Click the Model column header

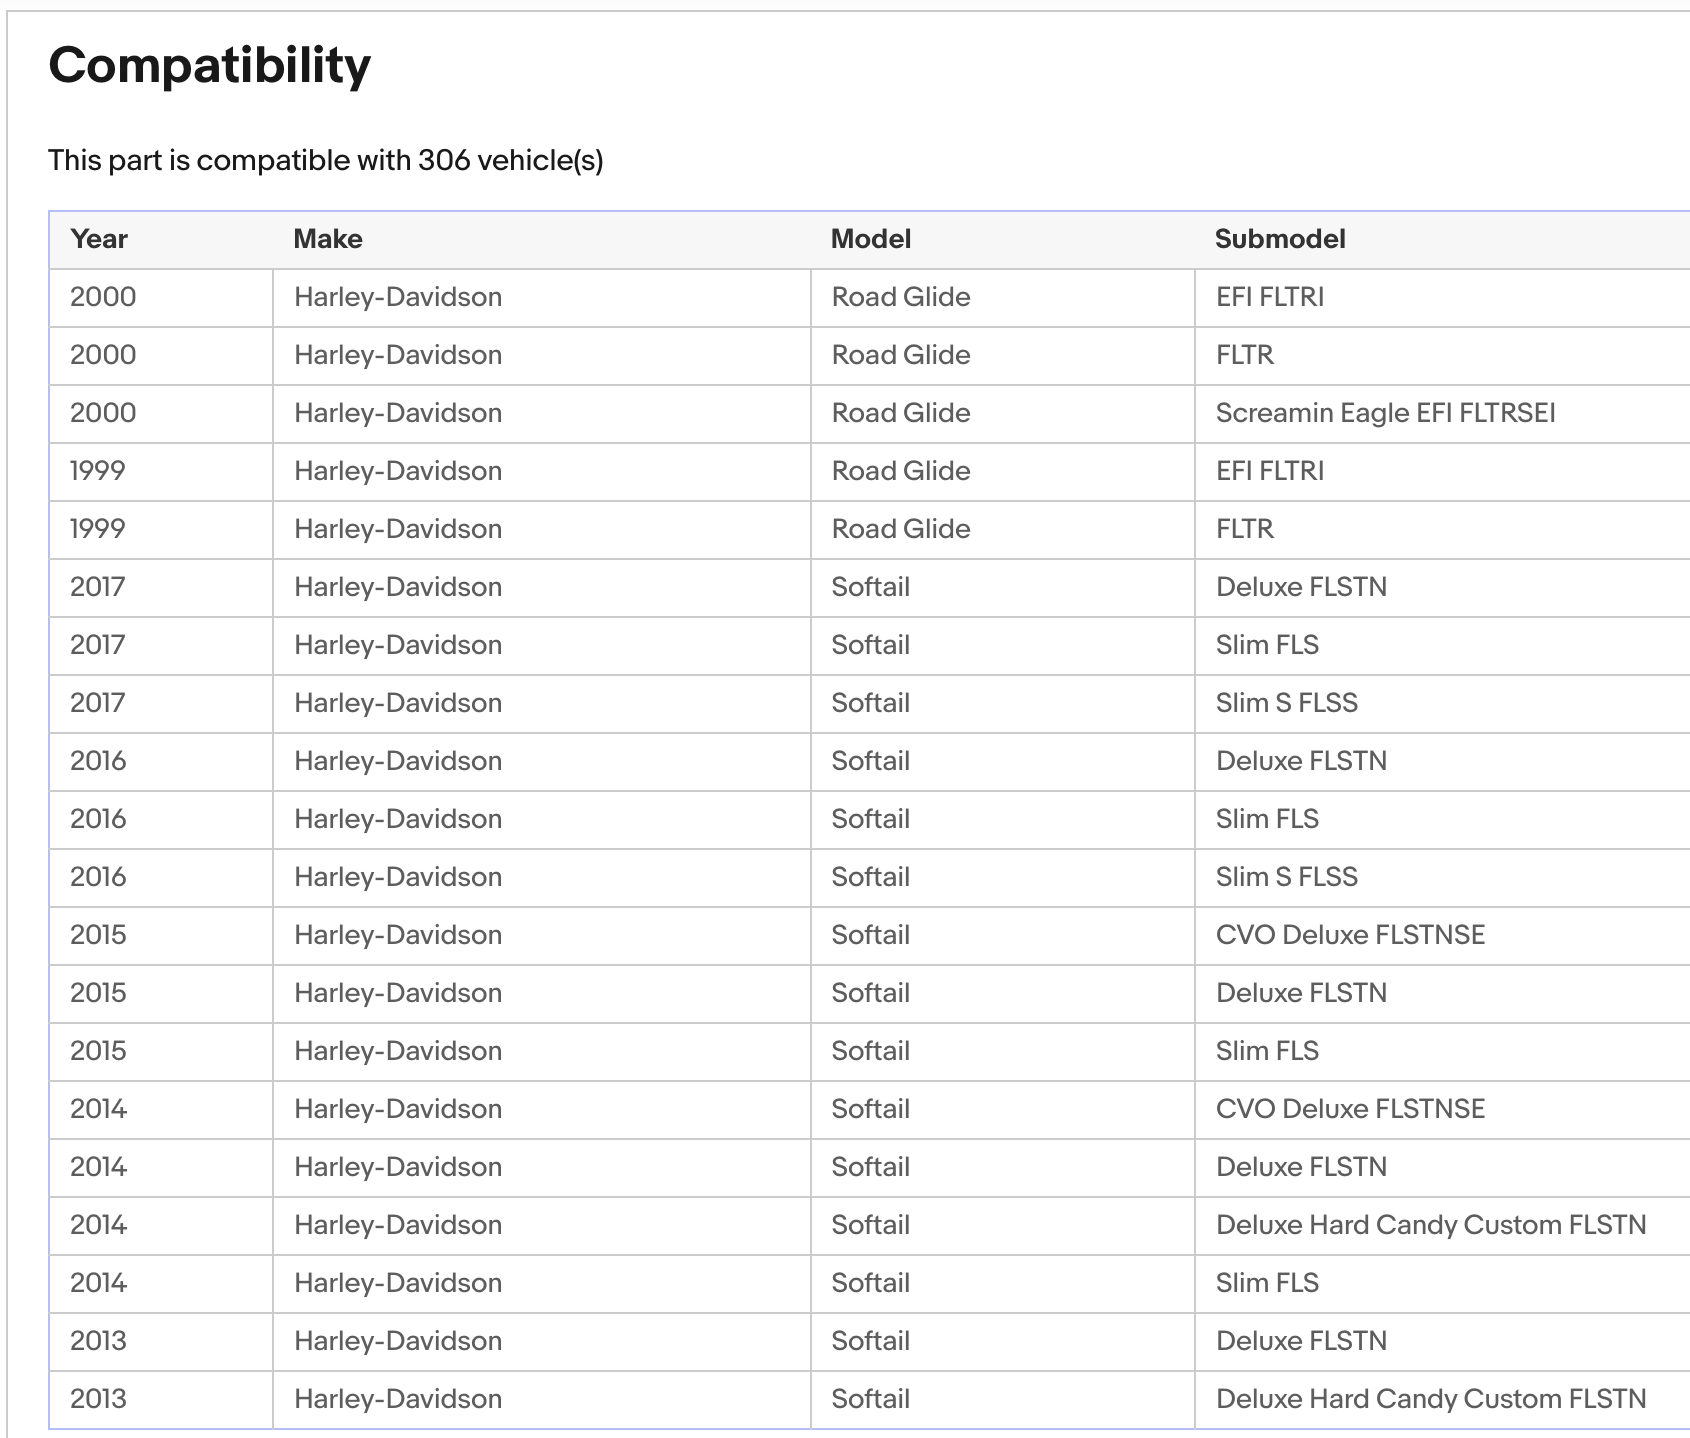click(870, 239)
